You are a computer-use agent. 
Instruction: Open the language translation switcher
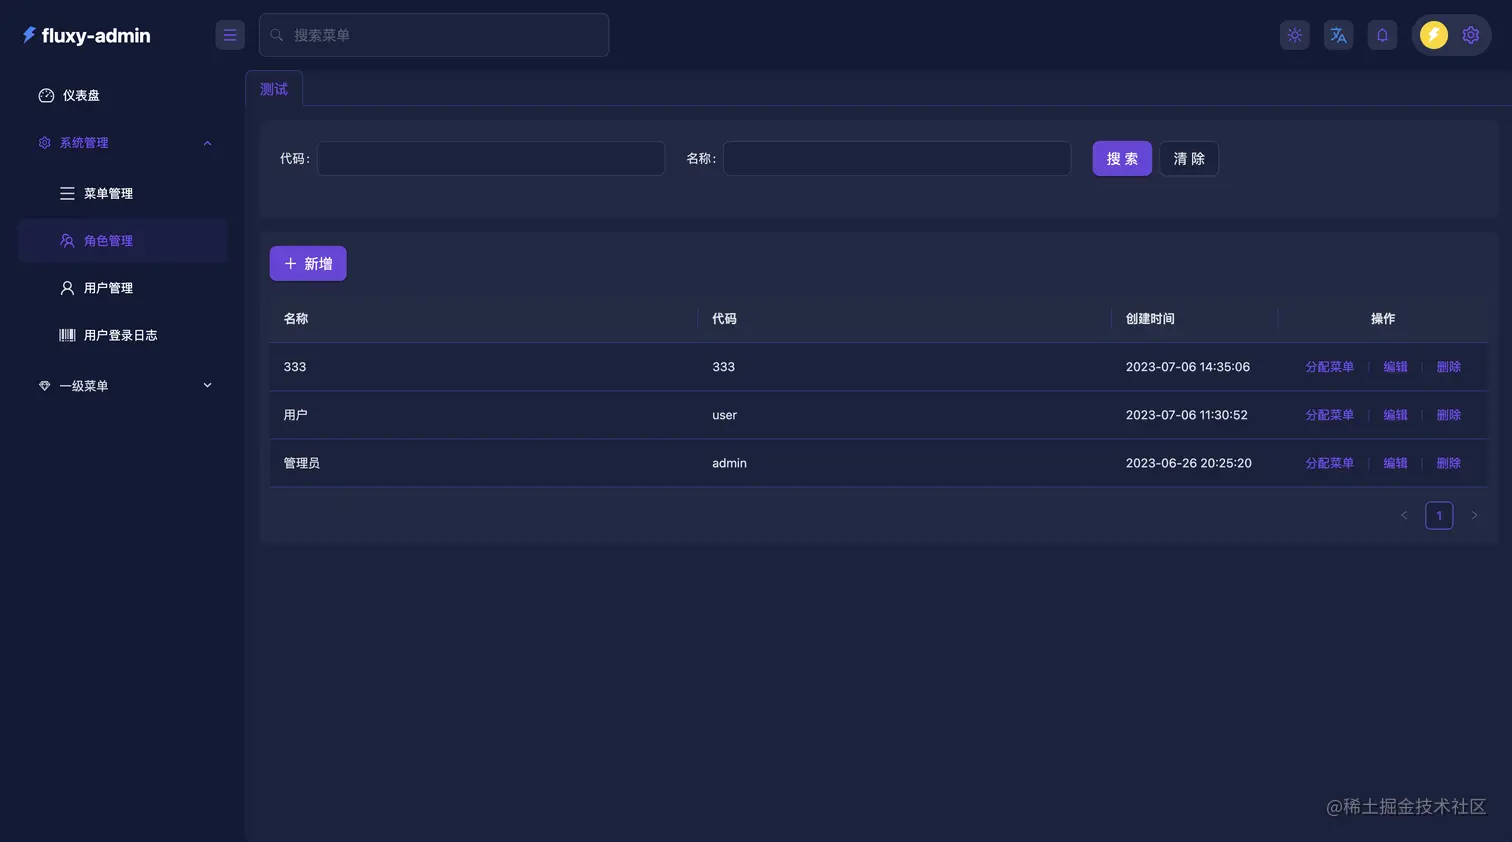[1338, 35]
